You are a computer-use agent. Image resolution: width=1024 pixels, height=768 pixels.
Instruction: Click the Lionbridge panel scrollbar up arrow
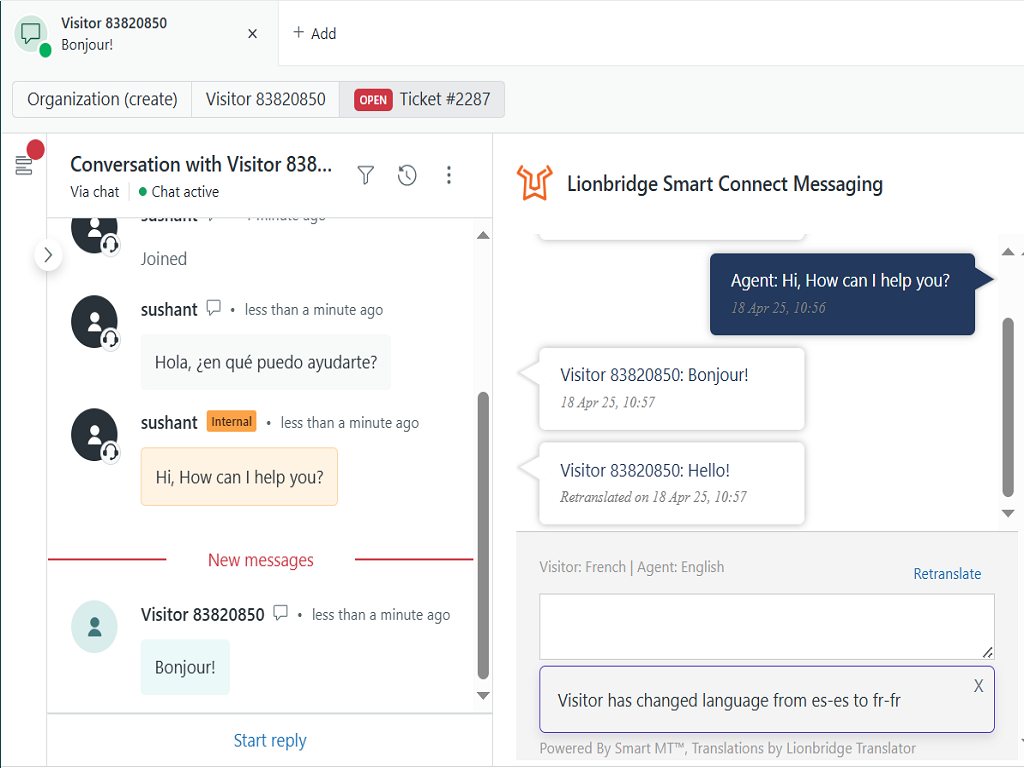(1008, 251)
